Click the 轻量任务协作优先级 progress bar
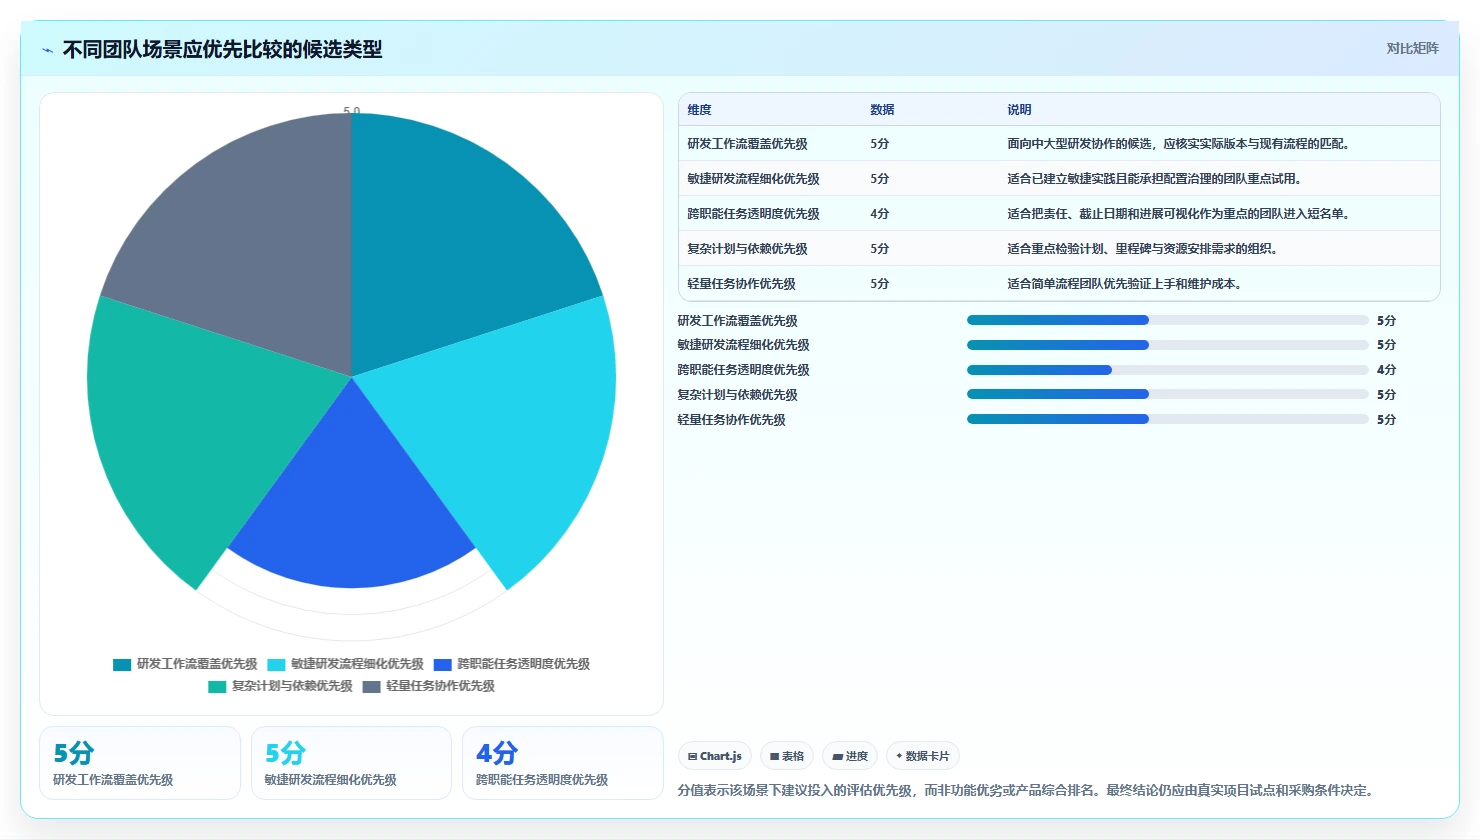The height and width of the screenshot is (840, 1480). click(x=1167, y=419)
